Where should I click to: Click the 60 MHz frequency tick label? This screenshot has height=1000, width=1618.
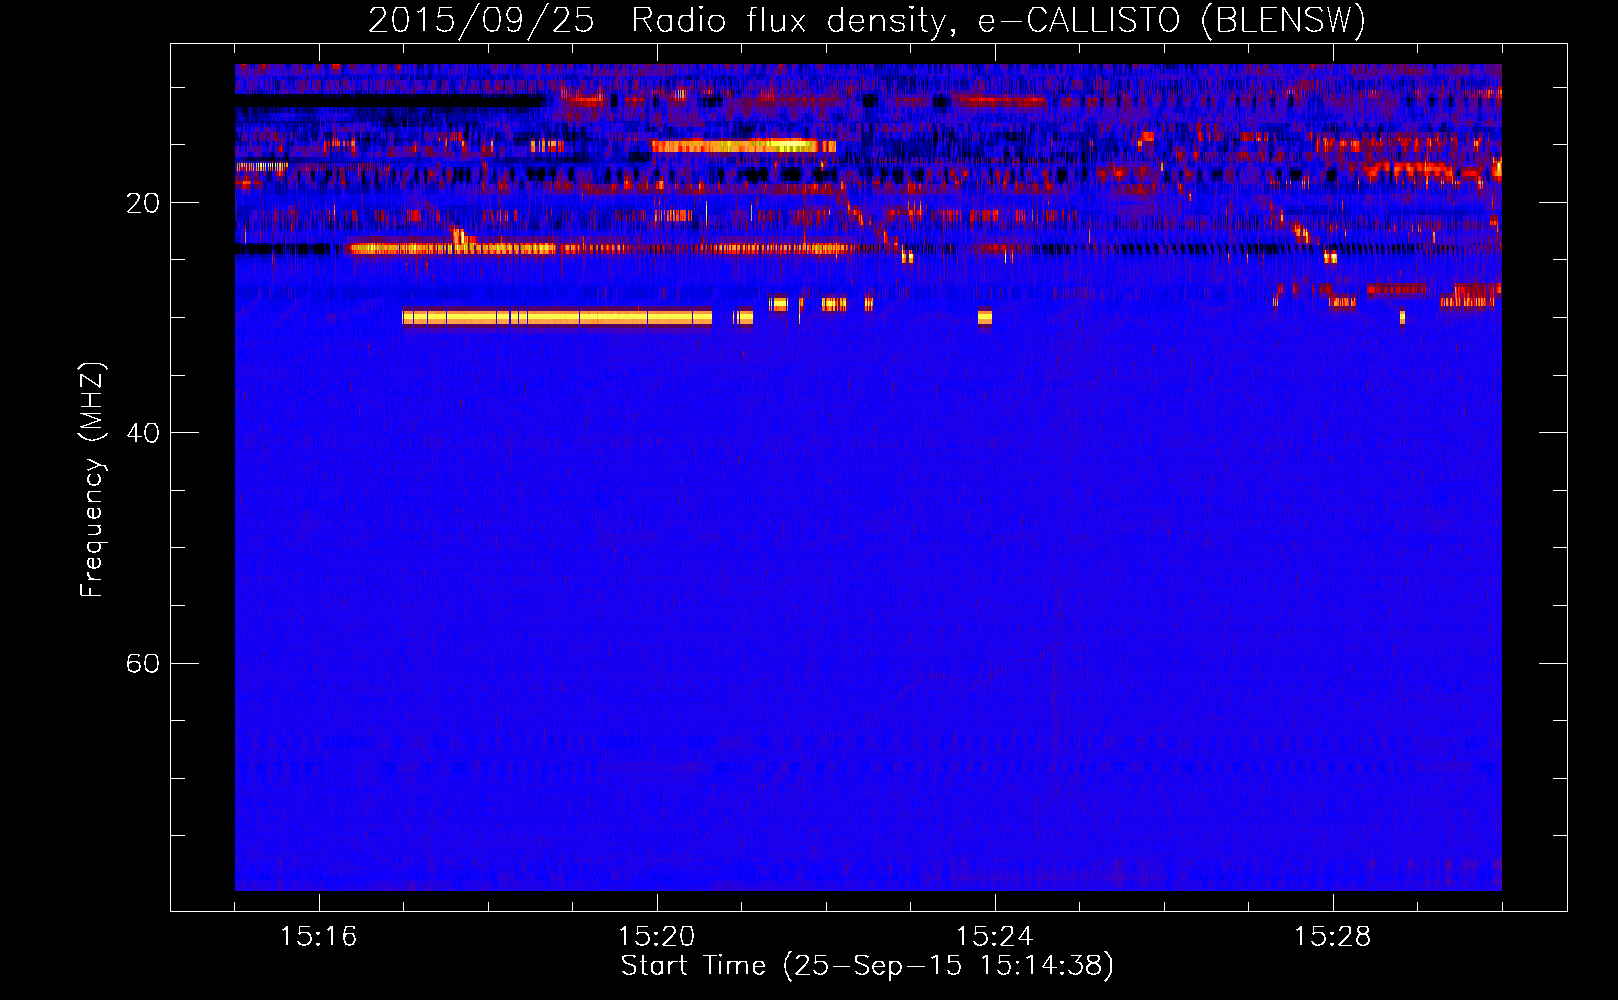[143, 663]
